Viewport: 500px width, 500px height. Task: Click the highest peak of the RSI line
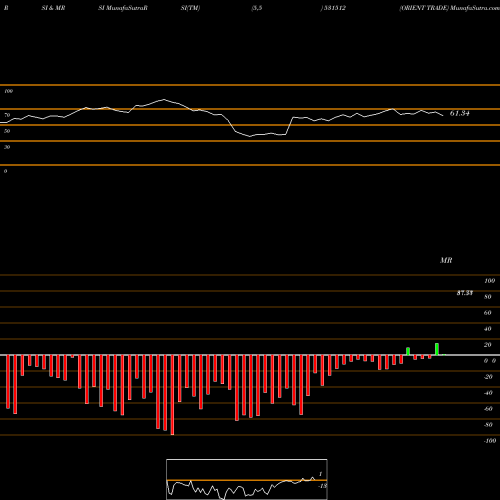pyautogui.click(x=163, y=99)
